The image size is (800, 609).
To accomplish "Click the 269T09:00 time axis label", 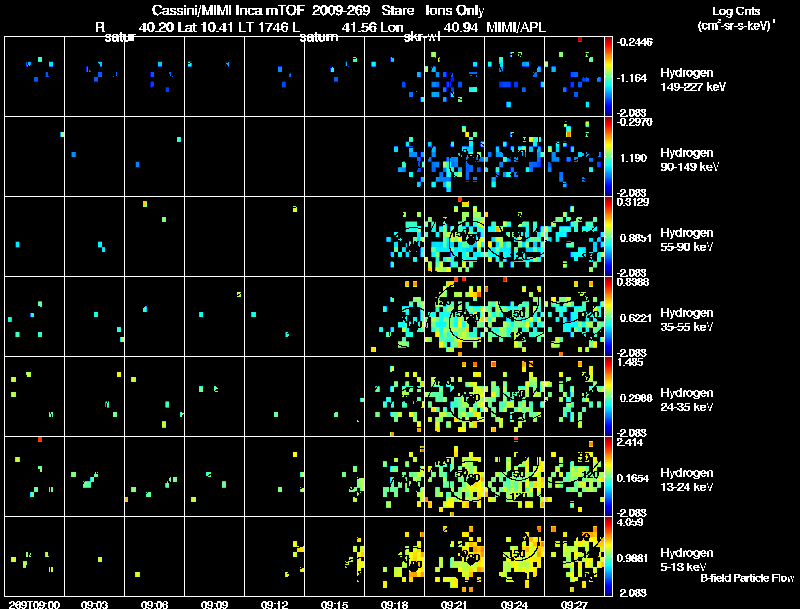I will pos(34,604).
